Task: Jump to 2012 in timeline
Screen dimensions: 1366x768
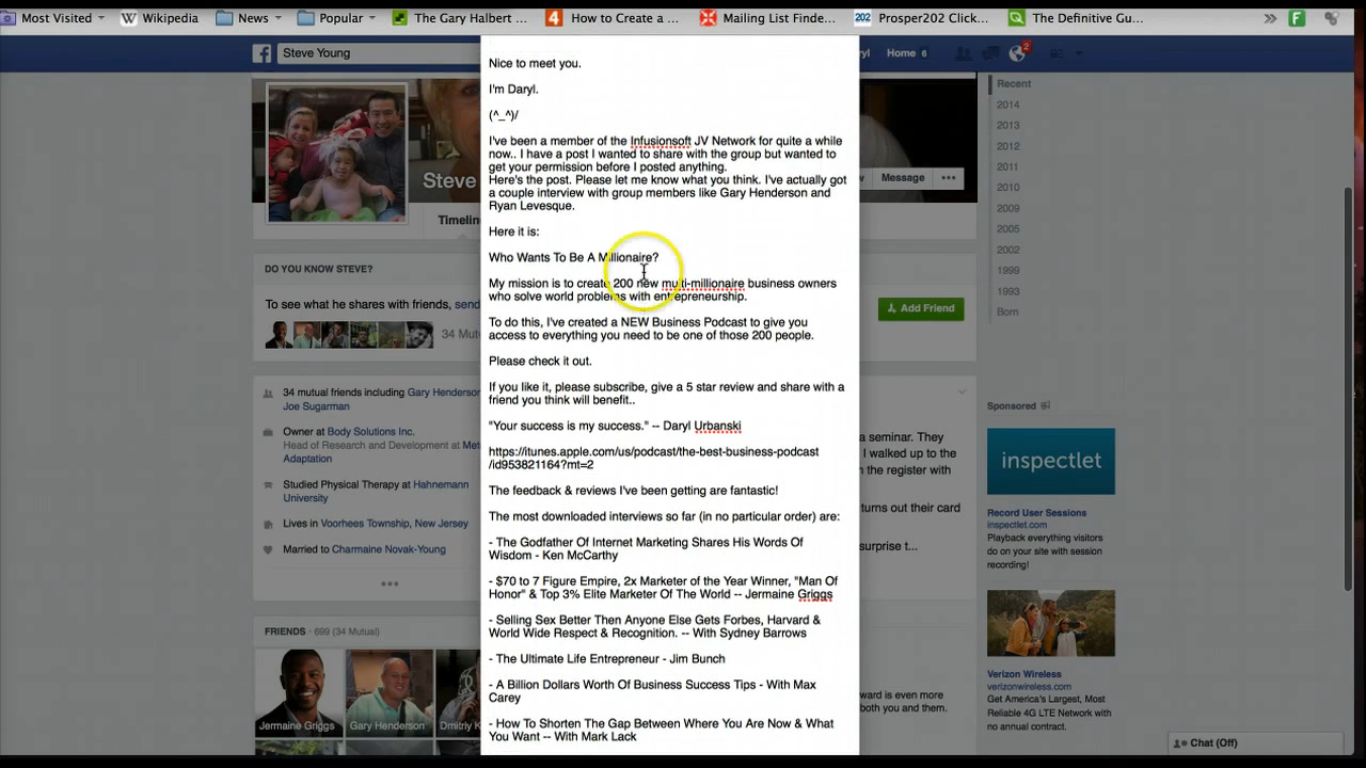Action: pyautogui.click(x=1008, y=146)
